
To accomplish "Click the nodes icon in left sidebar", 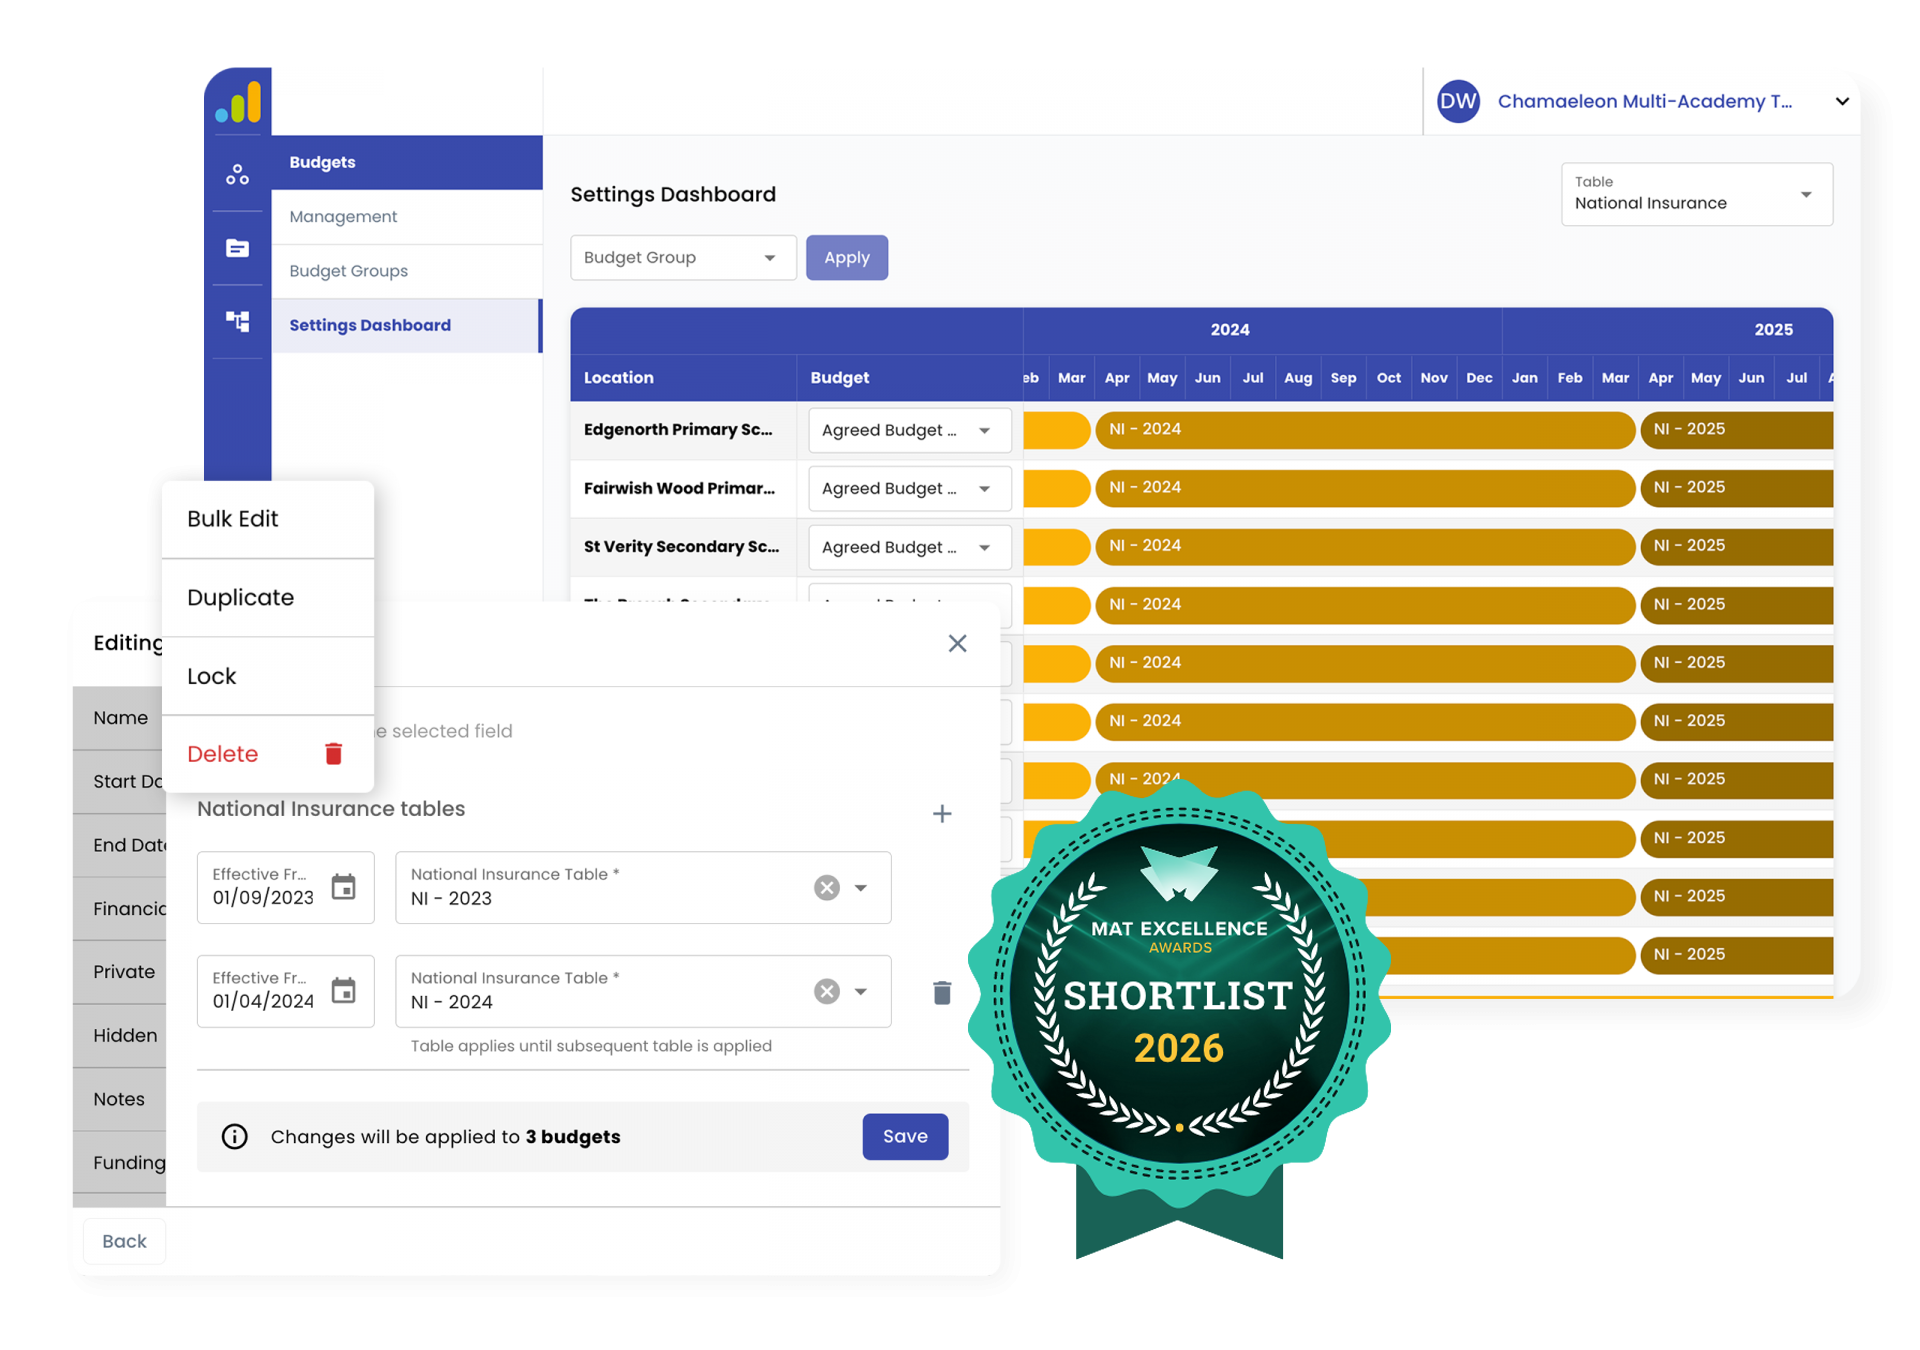I will pyautogui.click(x=237, y=174).
